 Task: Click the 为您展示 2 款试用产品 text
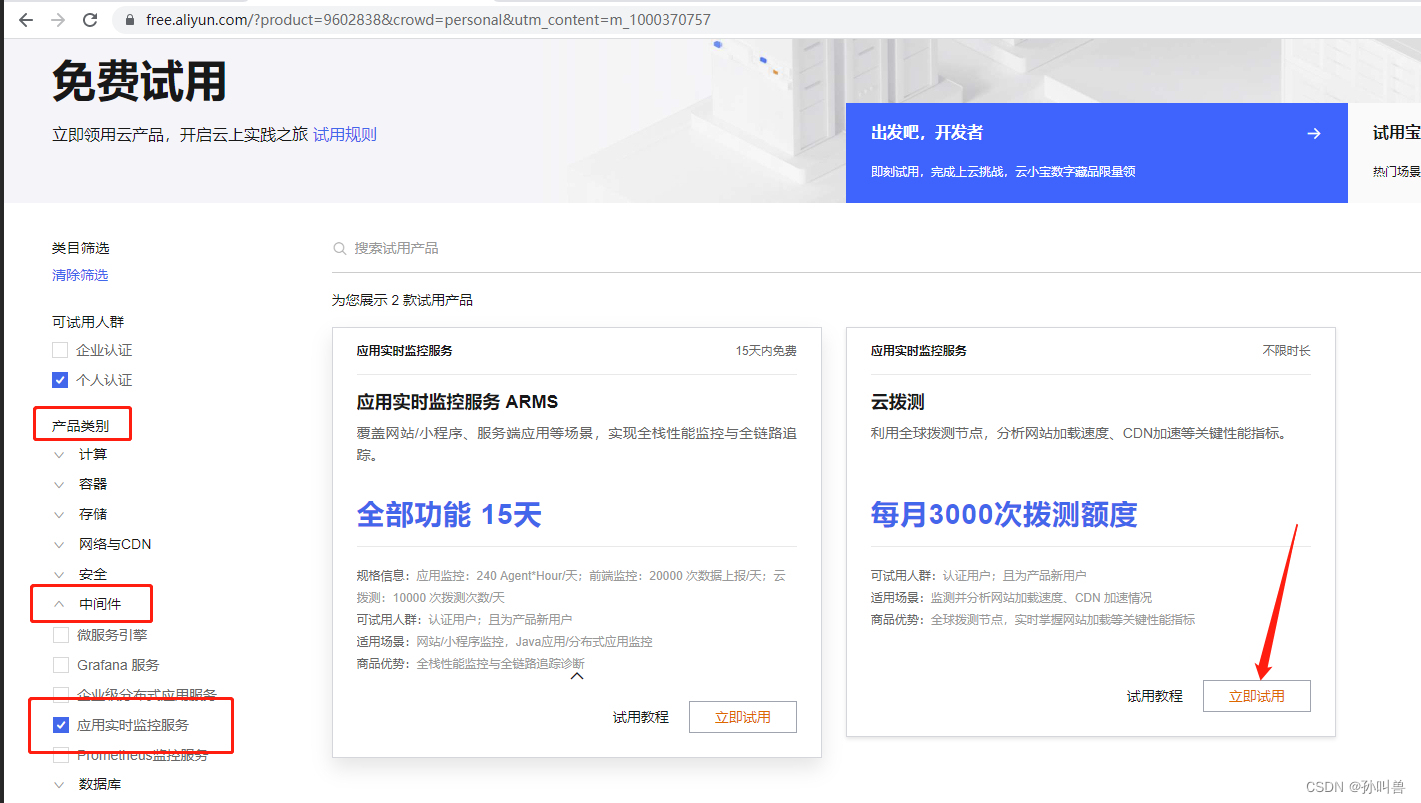coord(402,300)
